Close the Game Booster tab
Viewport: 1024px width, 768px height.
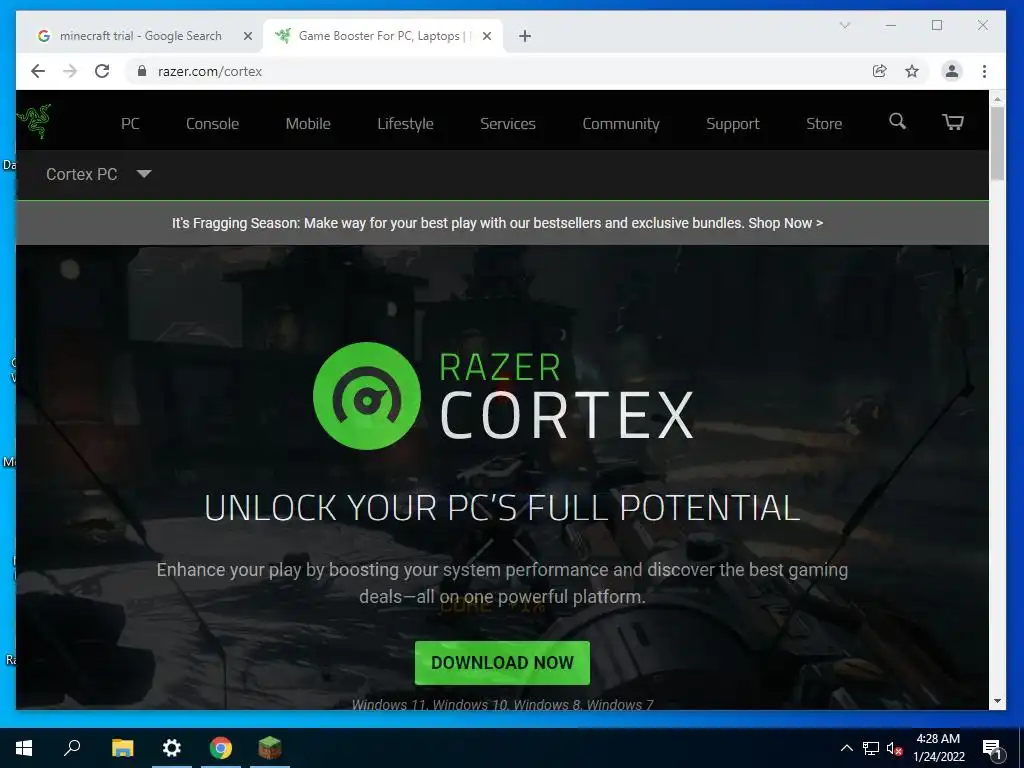[x=487, y=36]
